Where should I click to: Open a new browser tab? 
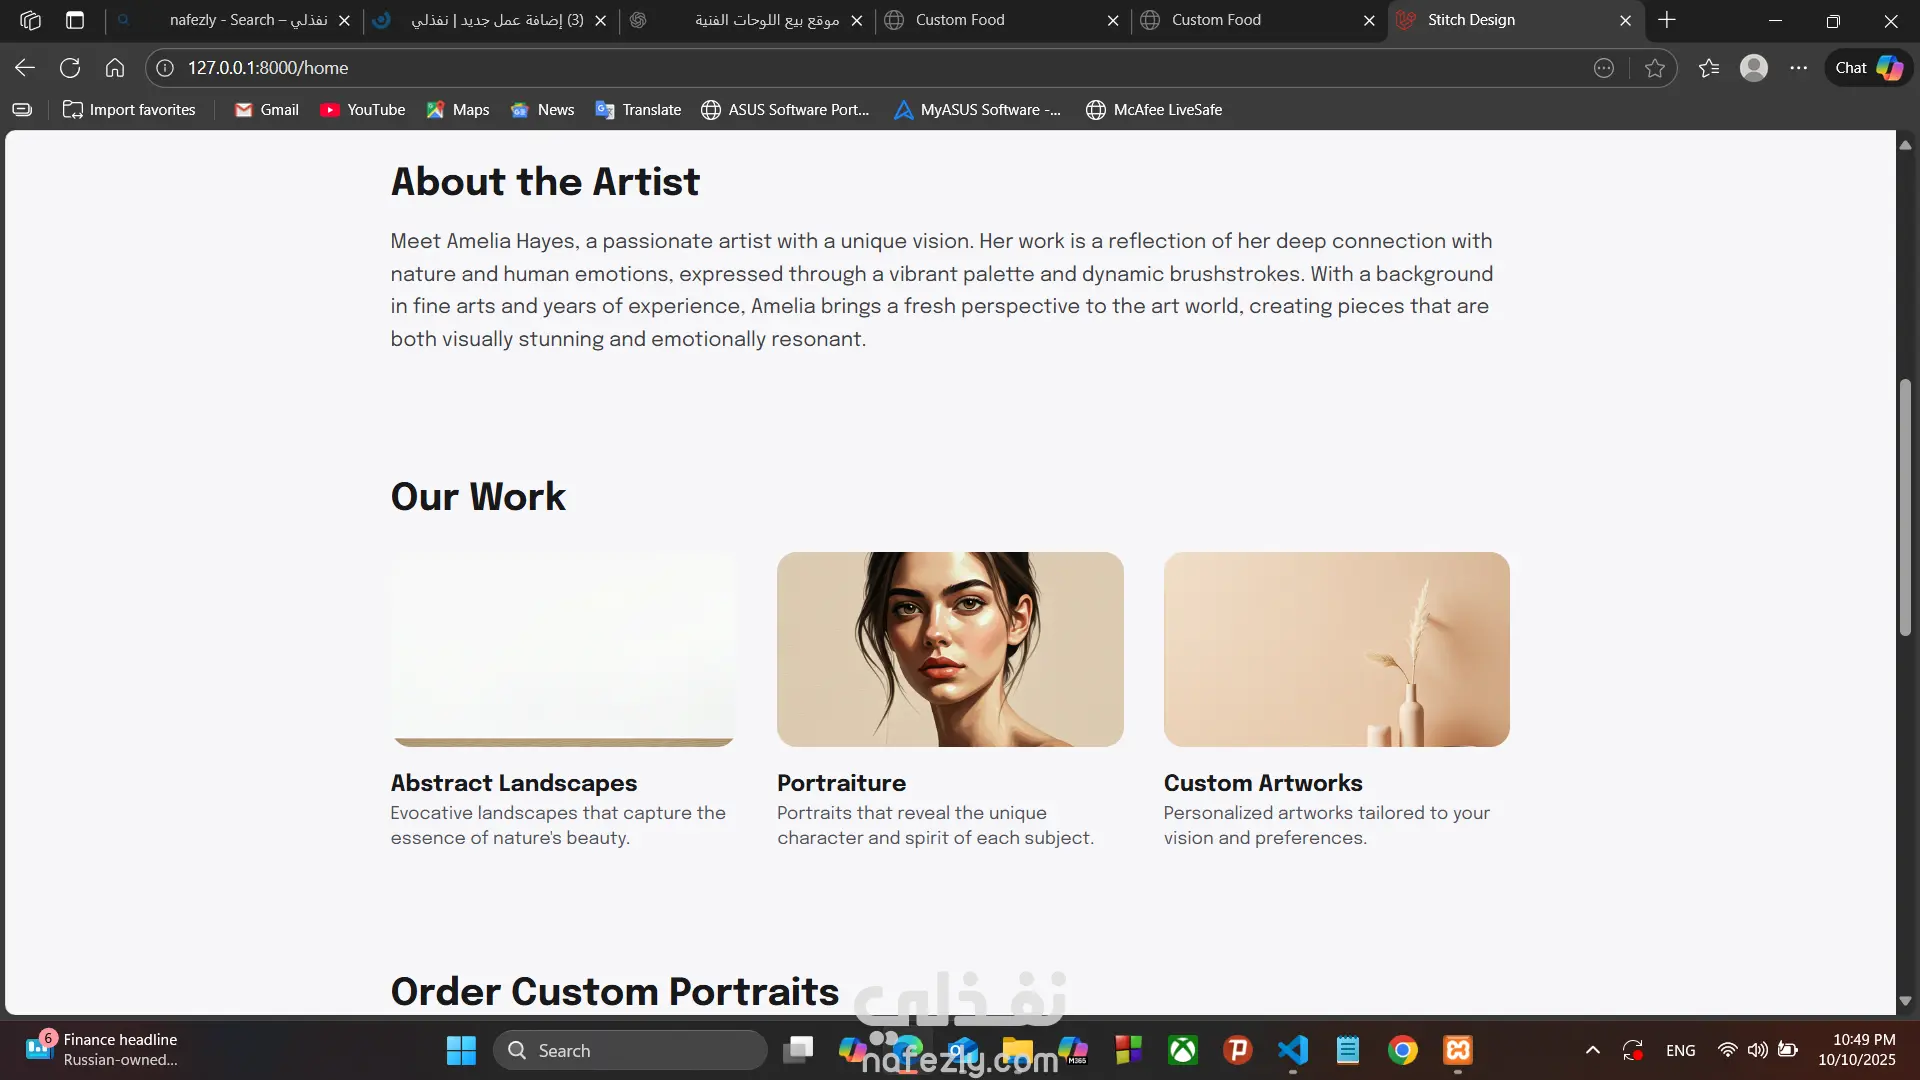[x=1667, y=20]
